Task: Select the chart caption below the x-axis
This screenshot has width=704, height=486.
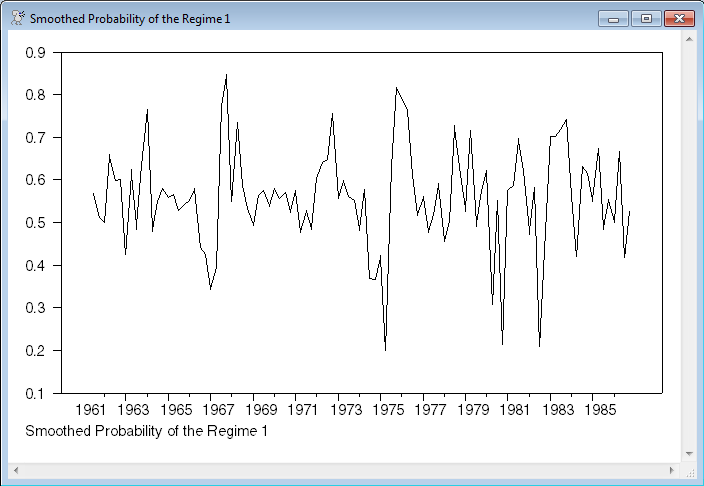Action: (x=146, y=431)
